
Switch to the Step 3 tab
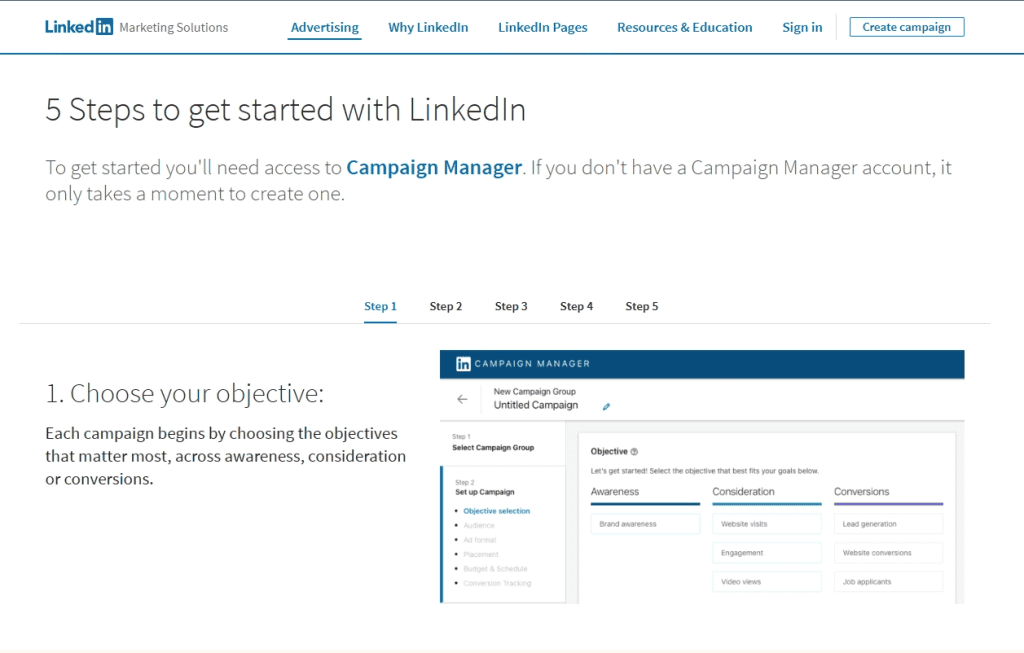click(511, 306)
